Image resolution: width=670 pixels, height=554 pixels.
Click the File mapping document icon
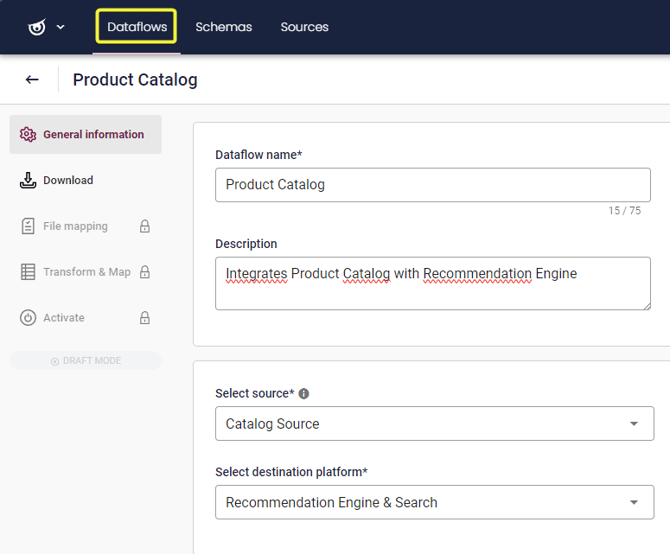[28, 226]
